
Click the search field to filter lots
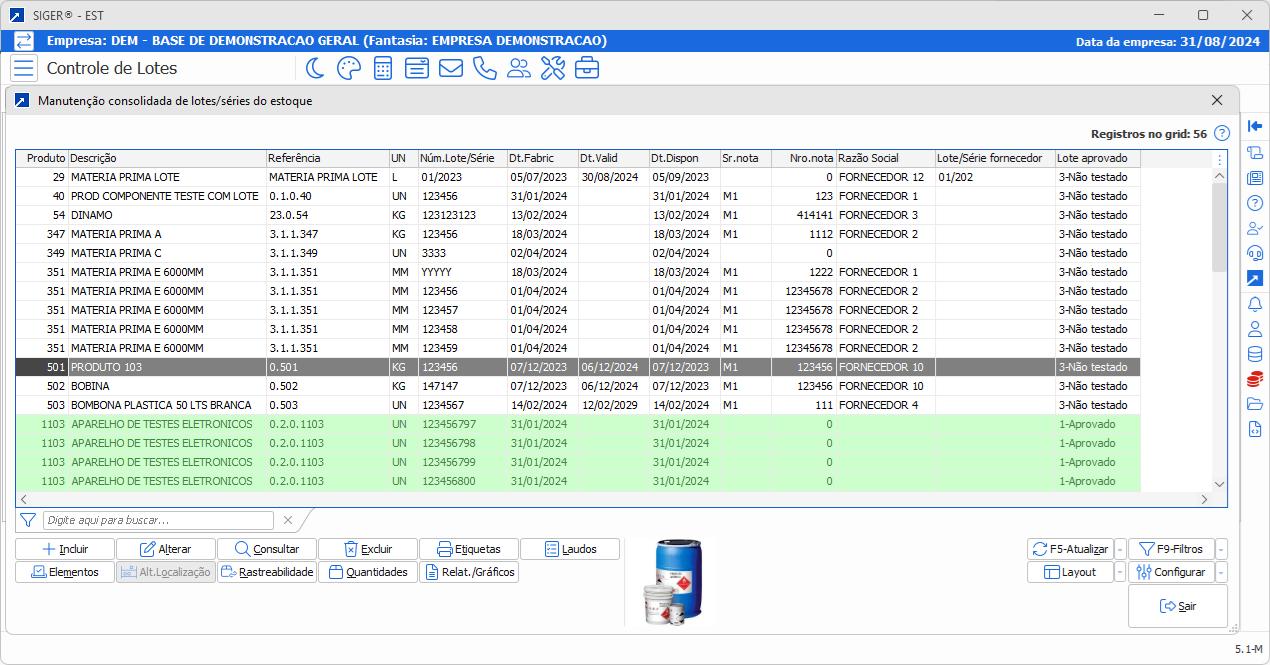(x=158, y=520)
